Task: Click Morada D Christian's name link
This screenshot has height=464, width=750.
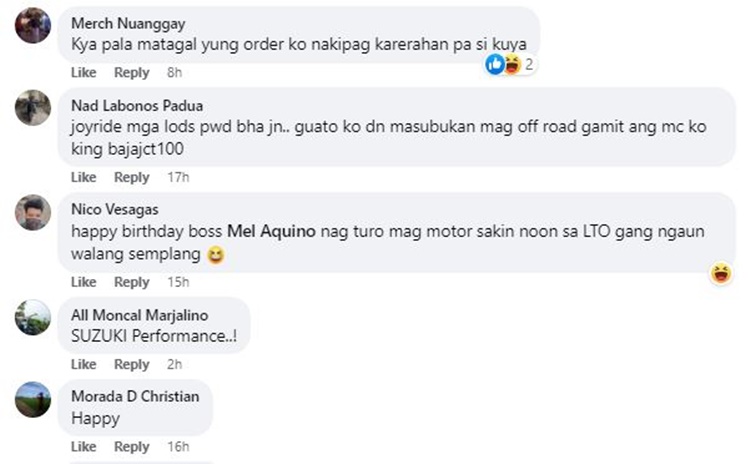Action: [x=135, y=397]
